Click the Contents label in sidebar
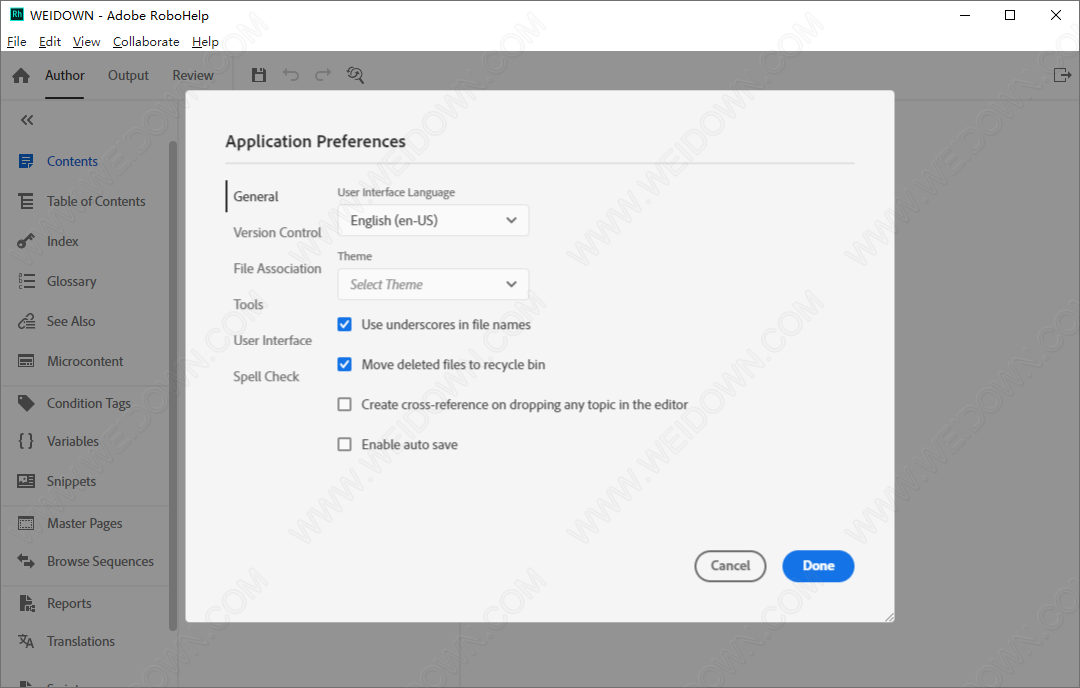This screenshot has height=688, width=1080. coord(72,161)
